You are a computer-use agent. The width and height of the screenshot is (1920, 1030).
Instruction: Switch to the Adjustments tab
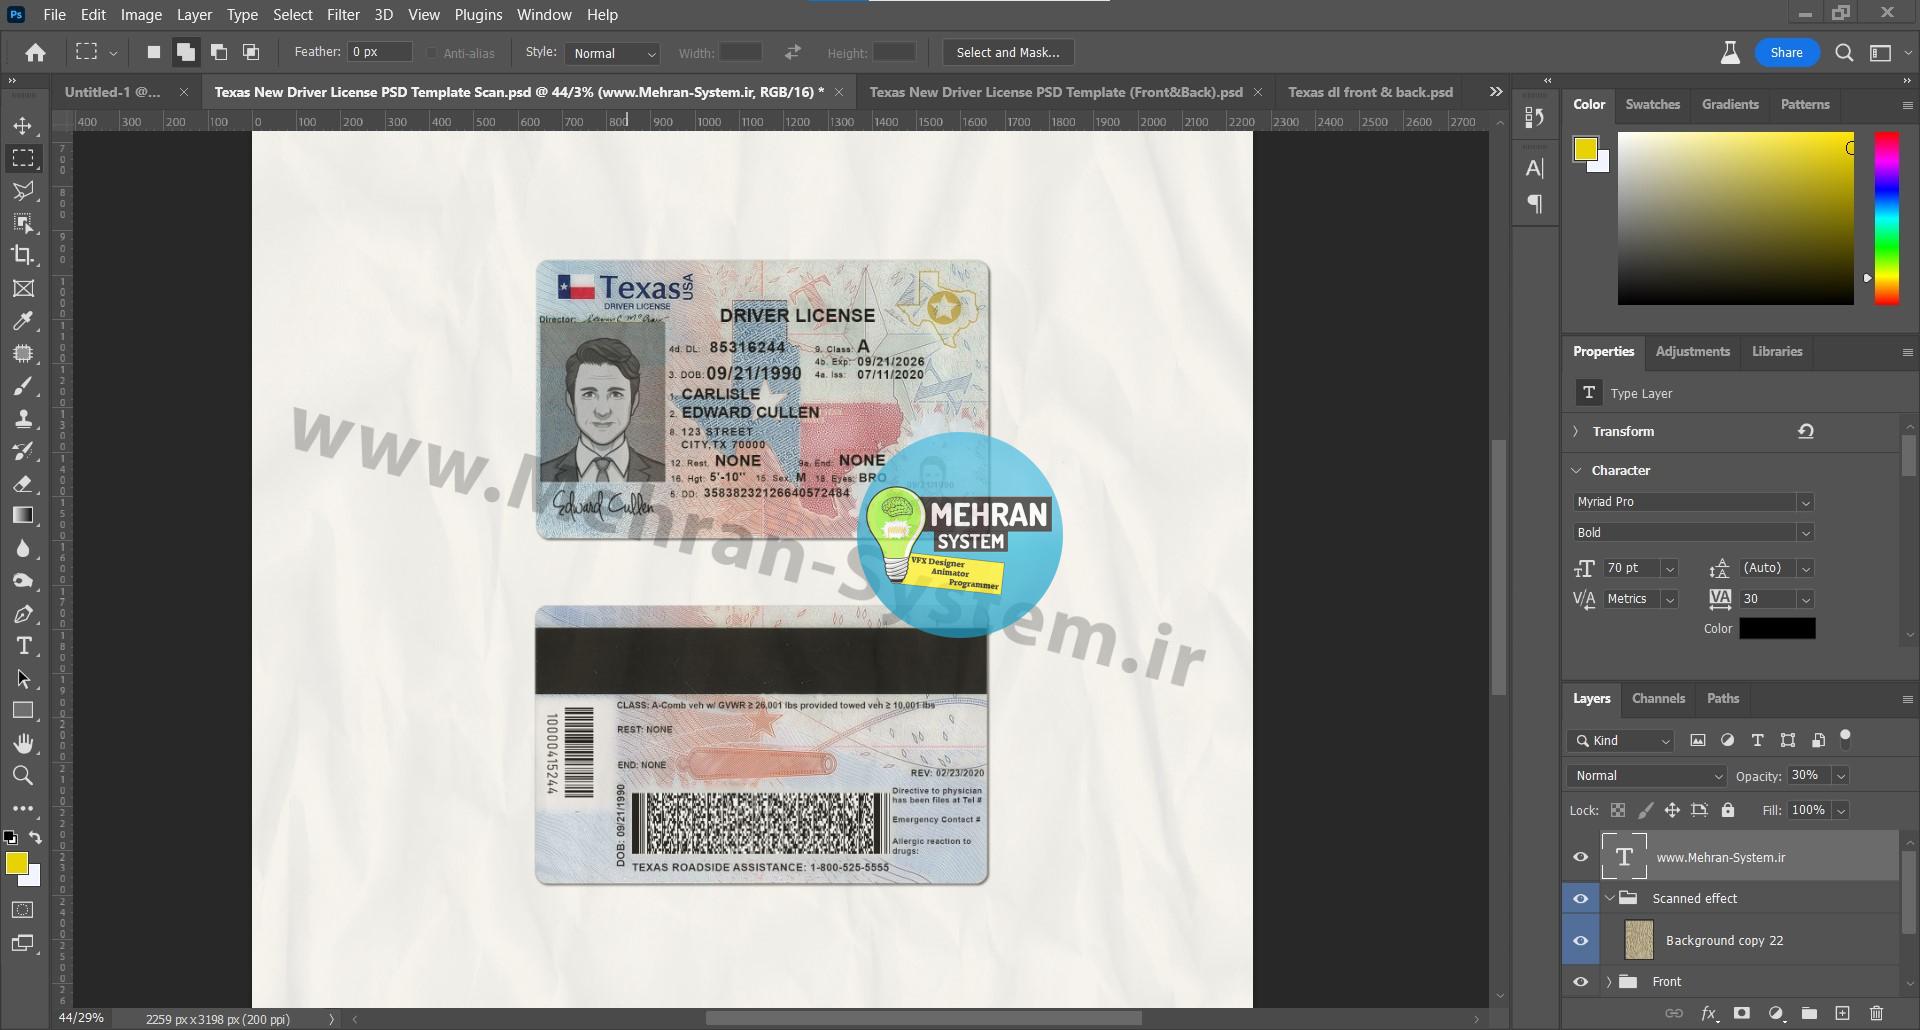point(1692,351)
